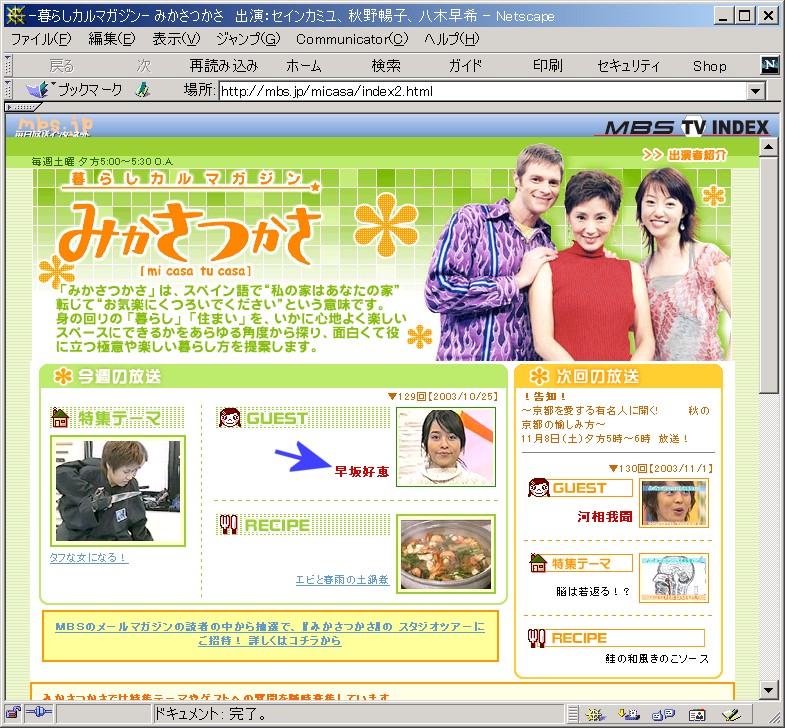This screenshot has width=785, height=728.
Task: Open the 河相我聞 guest photo thumbnail
Action: [x=674, y=503]
